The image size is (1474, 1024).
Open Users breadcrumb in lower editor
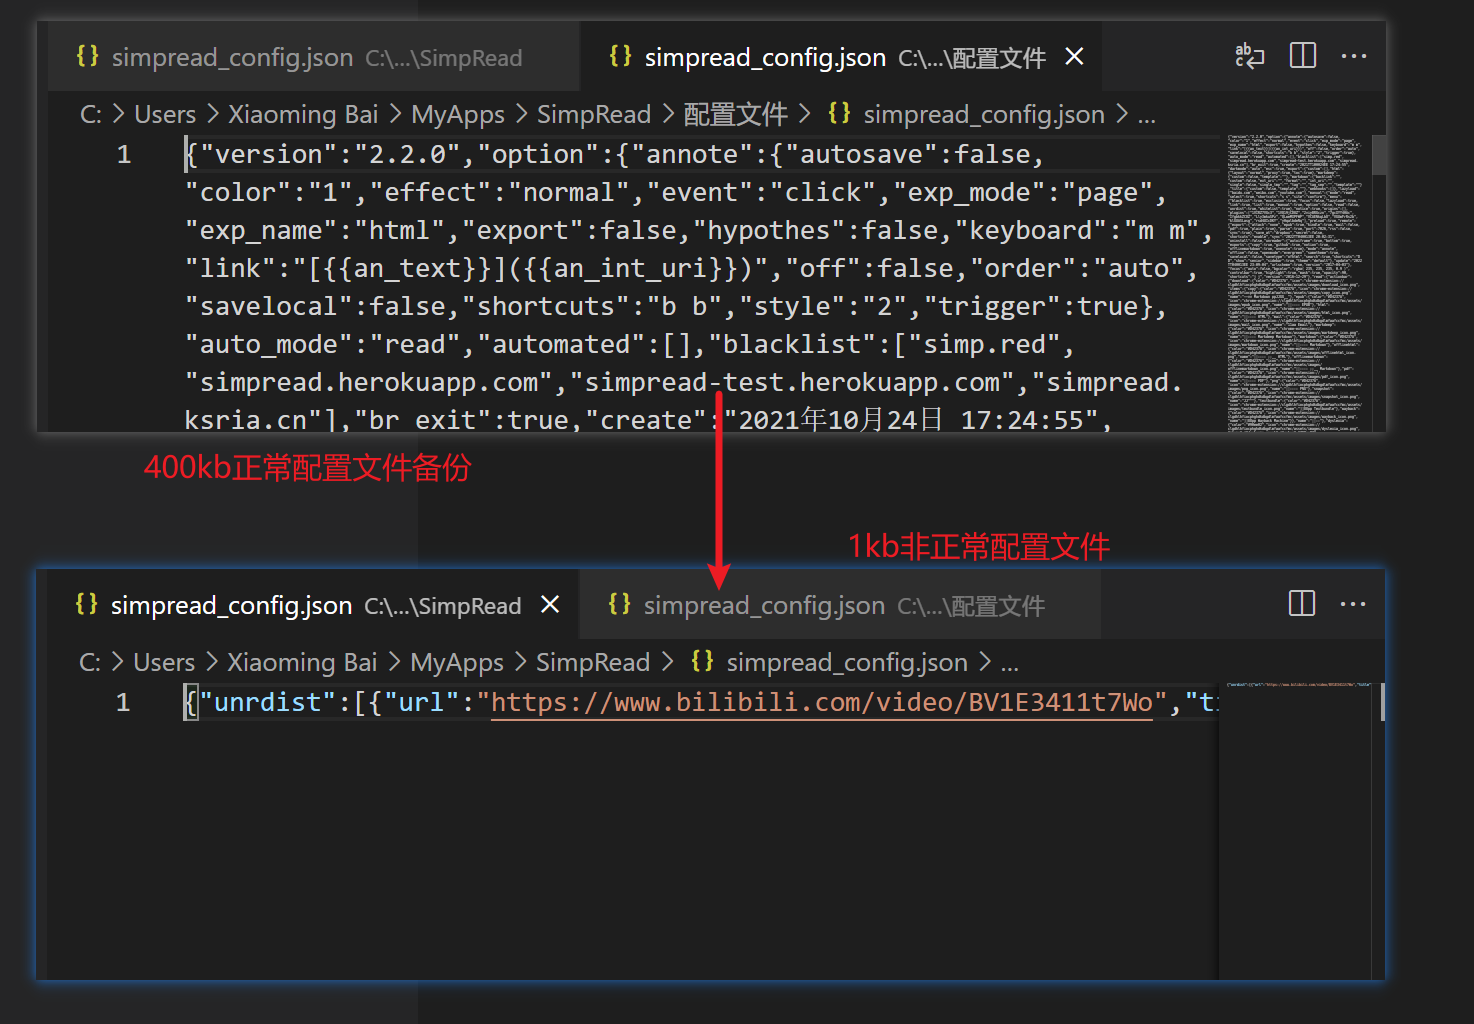(164, 662)
